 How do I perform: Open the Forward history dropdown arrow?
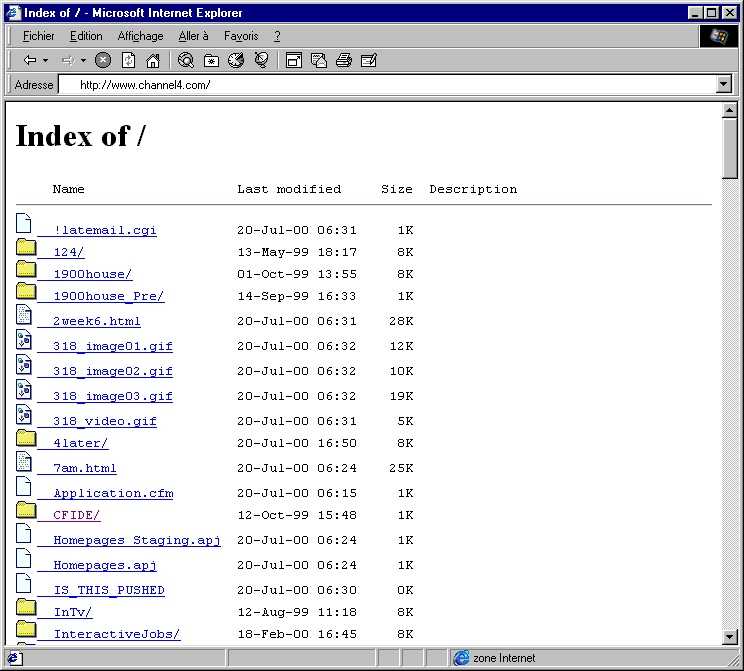83,60
